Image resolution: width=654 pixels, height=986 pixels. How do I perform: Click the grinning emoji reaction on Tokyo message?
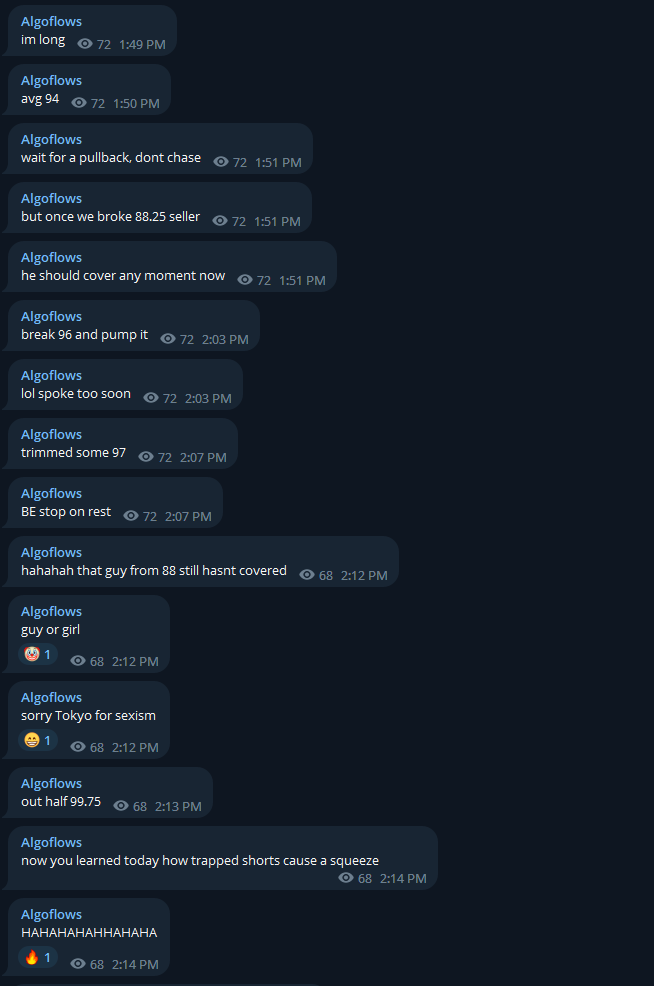click(38, 740)
